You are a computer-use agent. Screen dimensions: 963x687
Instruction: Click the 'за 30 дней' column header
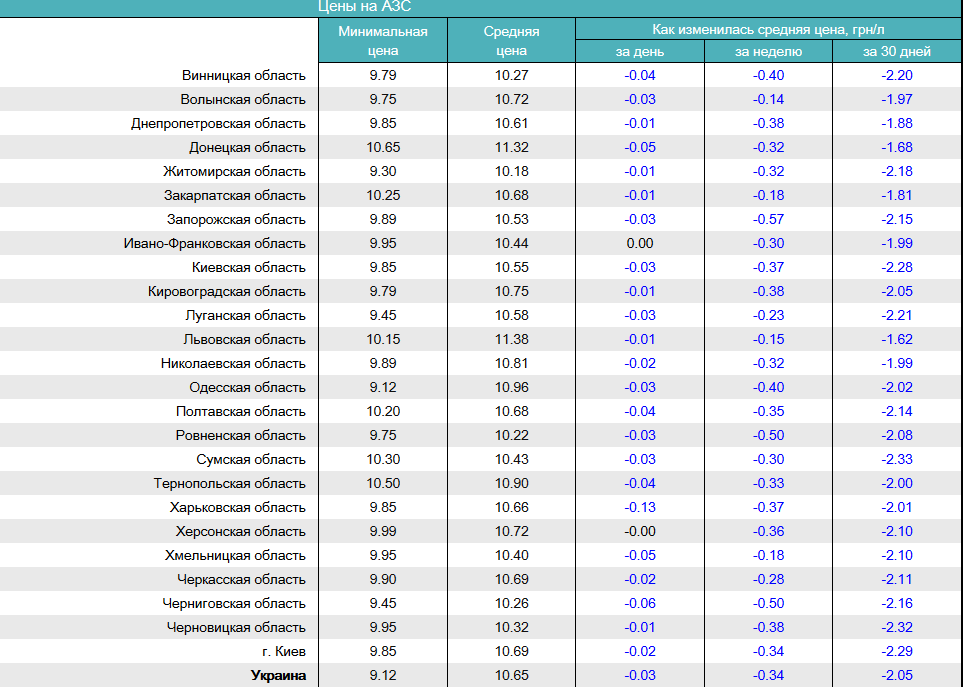point(897,52)
